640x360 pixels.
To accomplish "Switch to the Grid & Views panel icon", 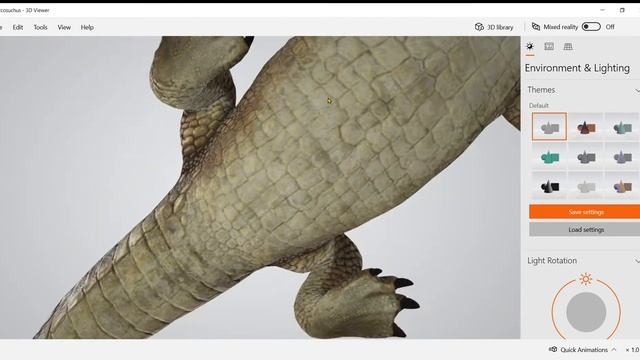I will point(568,46).
